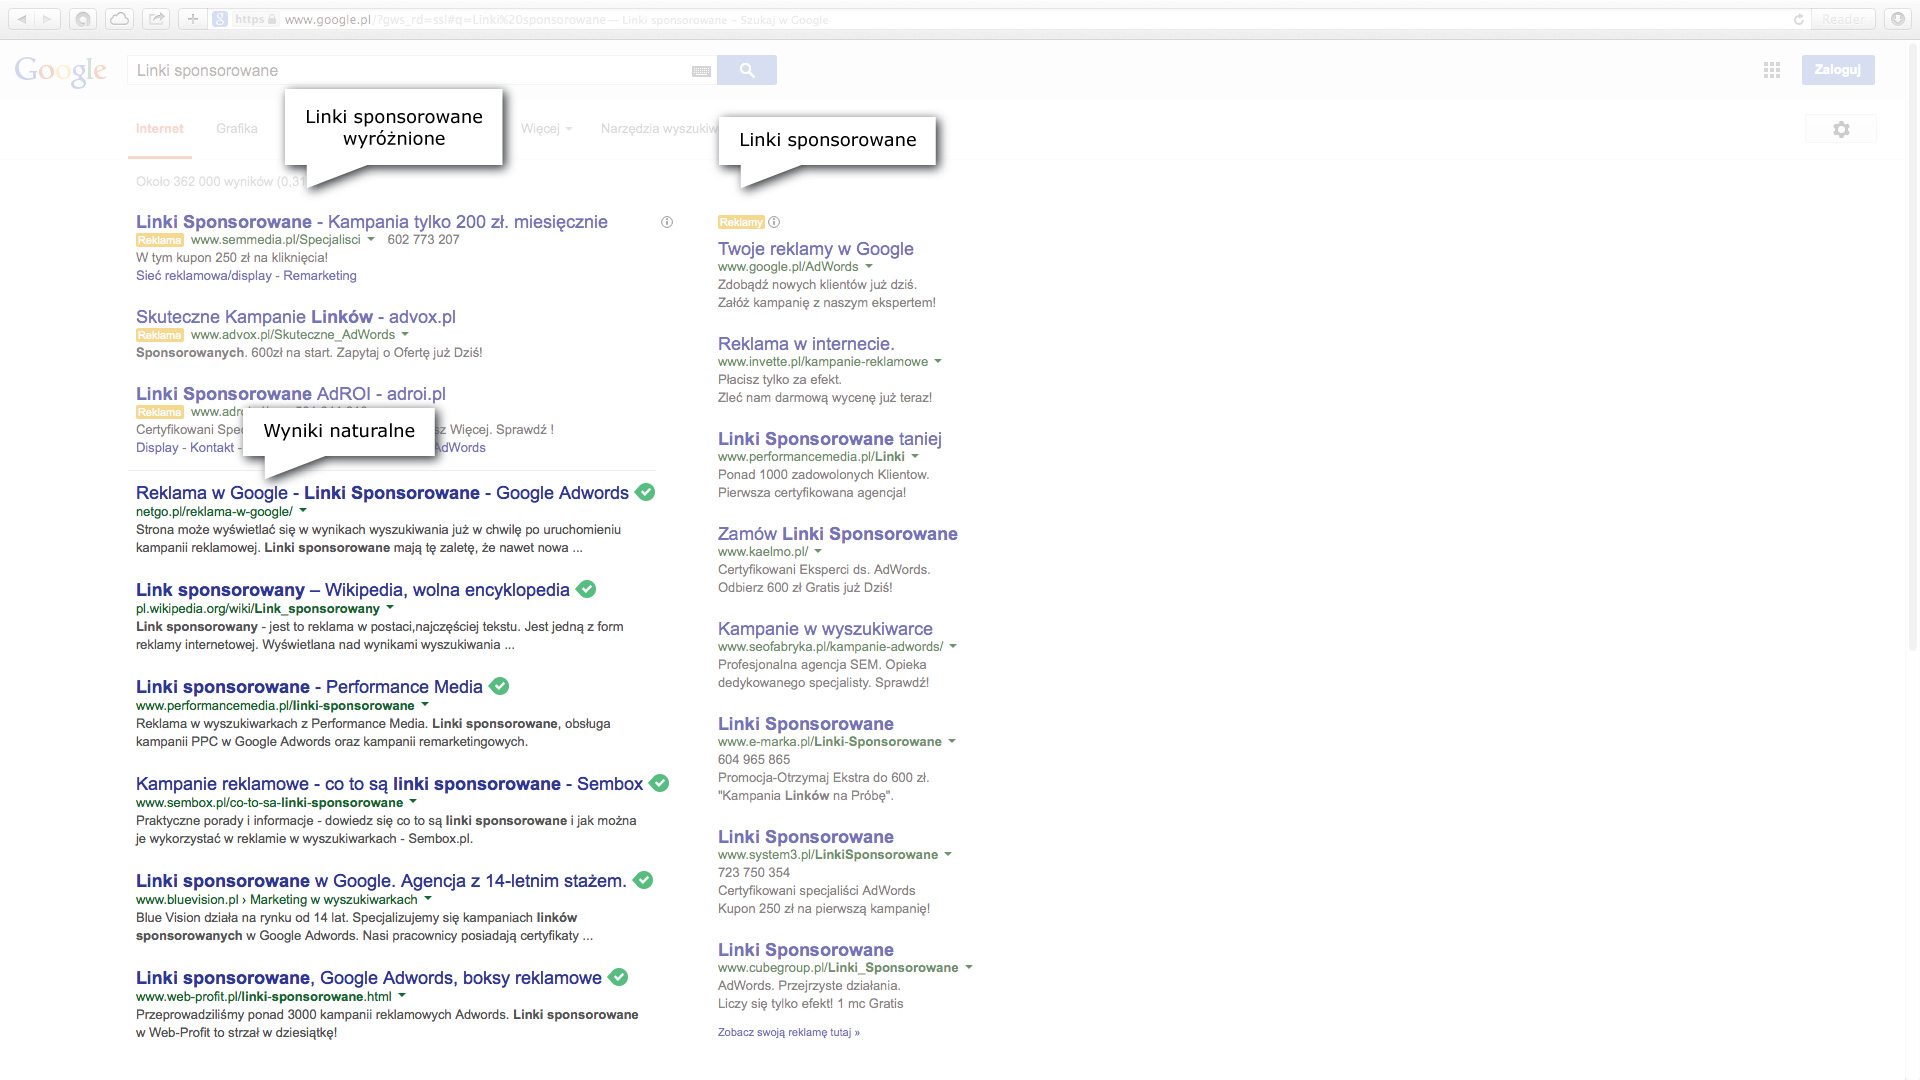1920x1080 pixels.
Task: Click green checkmark beside Performance Media result
Action: click(x=500, y=686)
